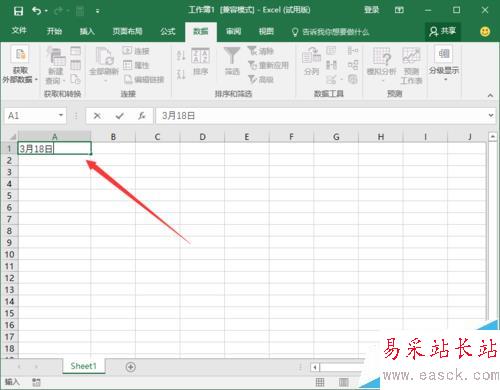The height and width of the screenshot is (390, 500).
Task: Expand the formula bar chevron
Action: 491,115
